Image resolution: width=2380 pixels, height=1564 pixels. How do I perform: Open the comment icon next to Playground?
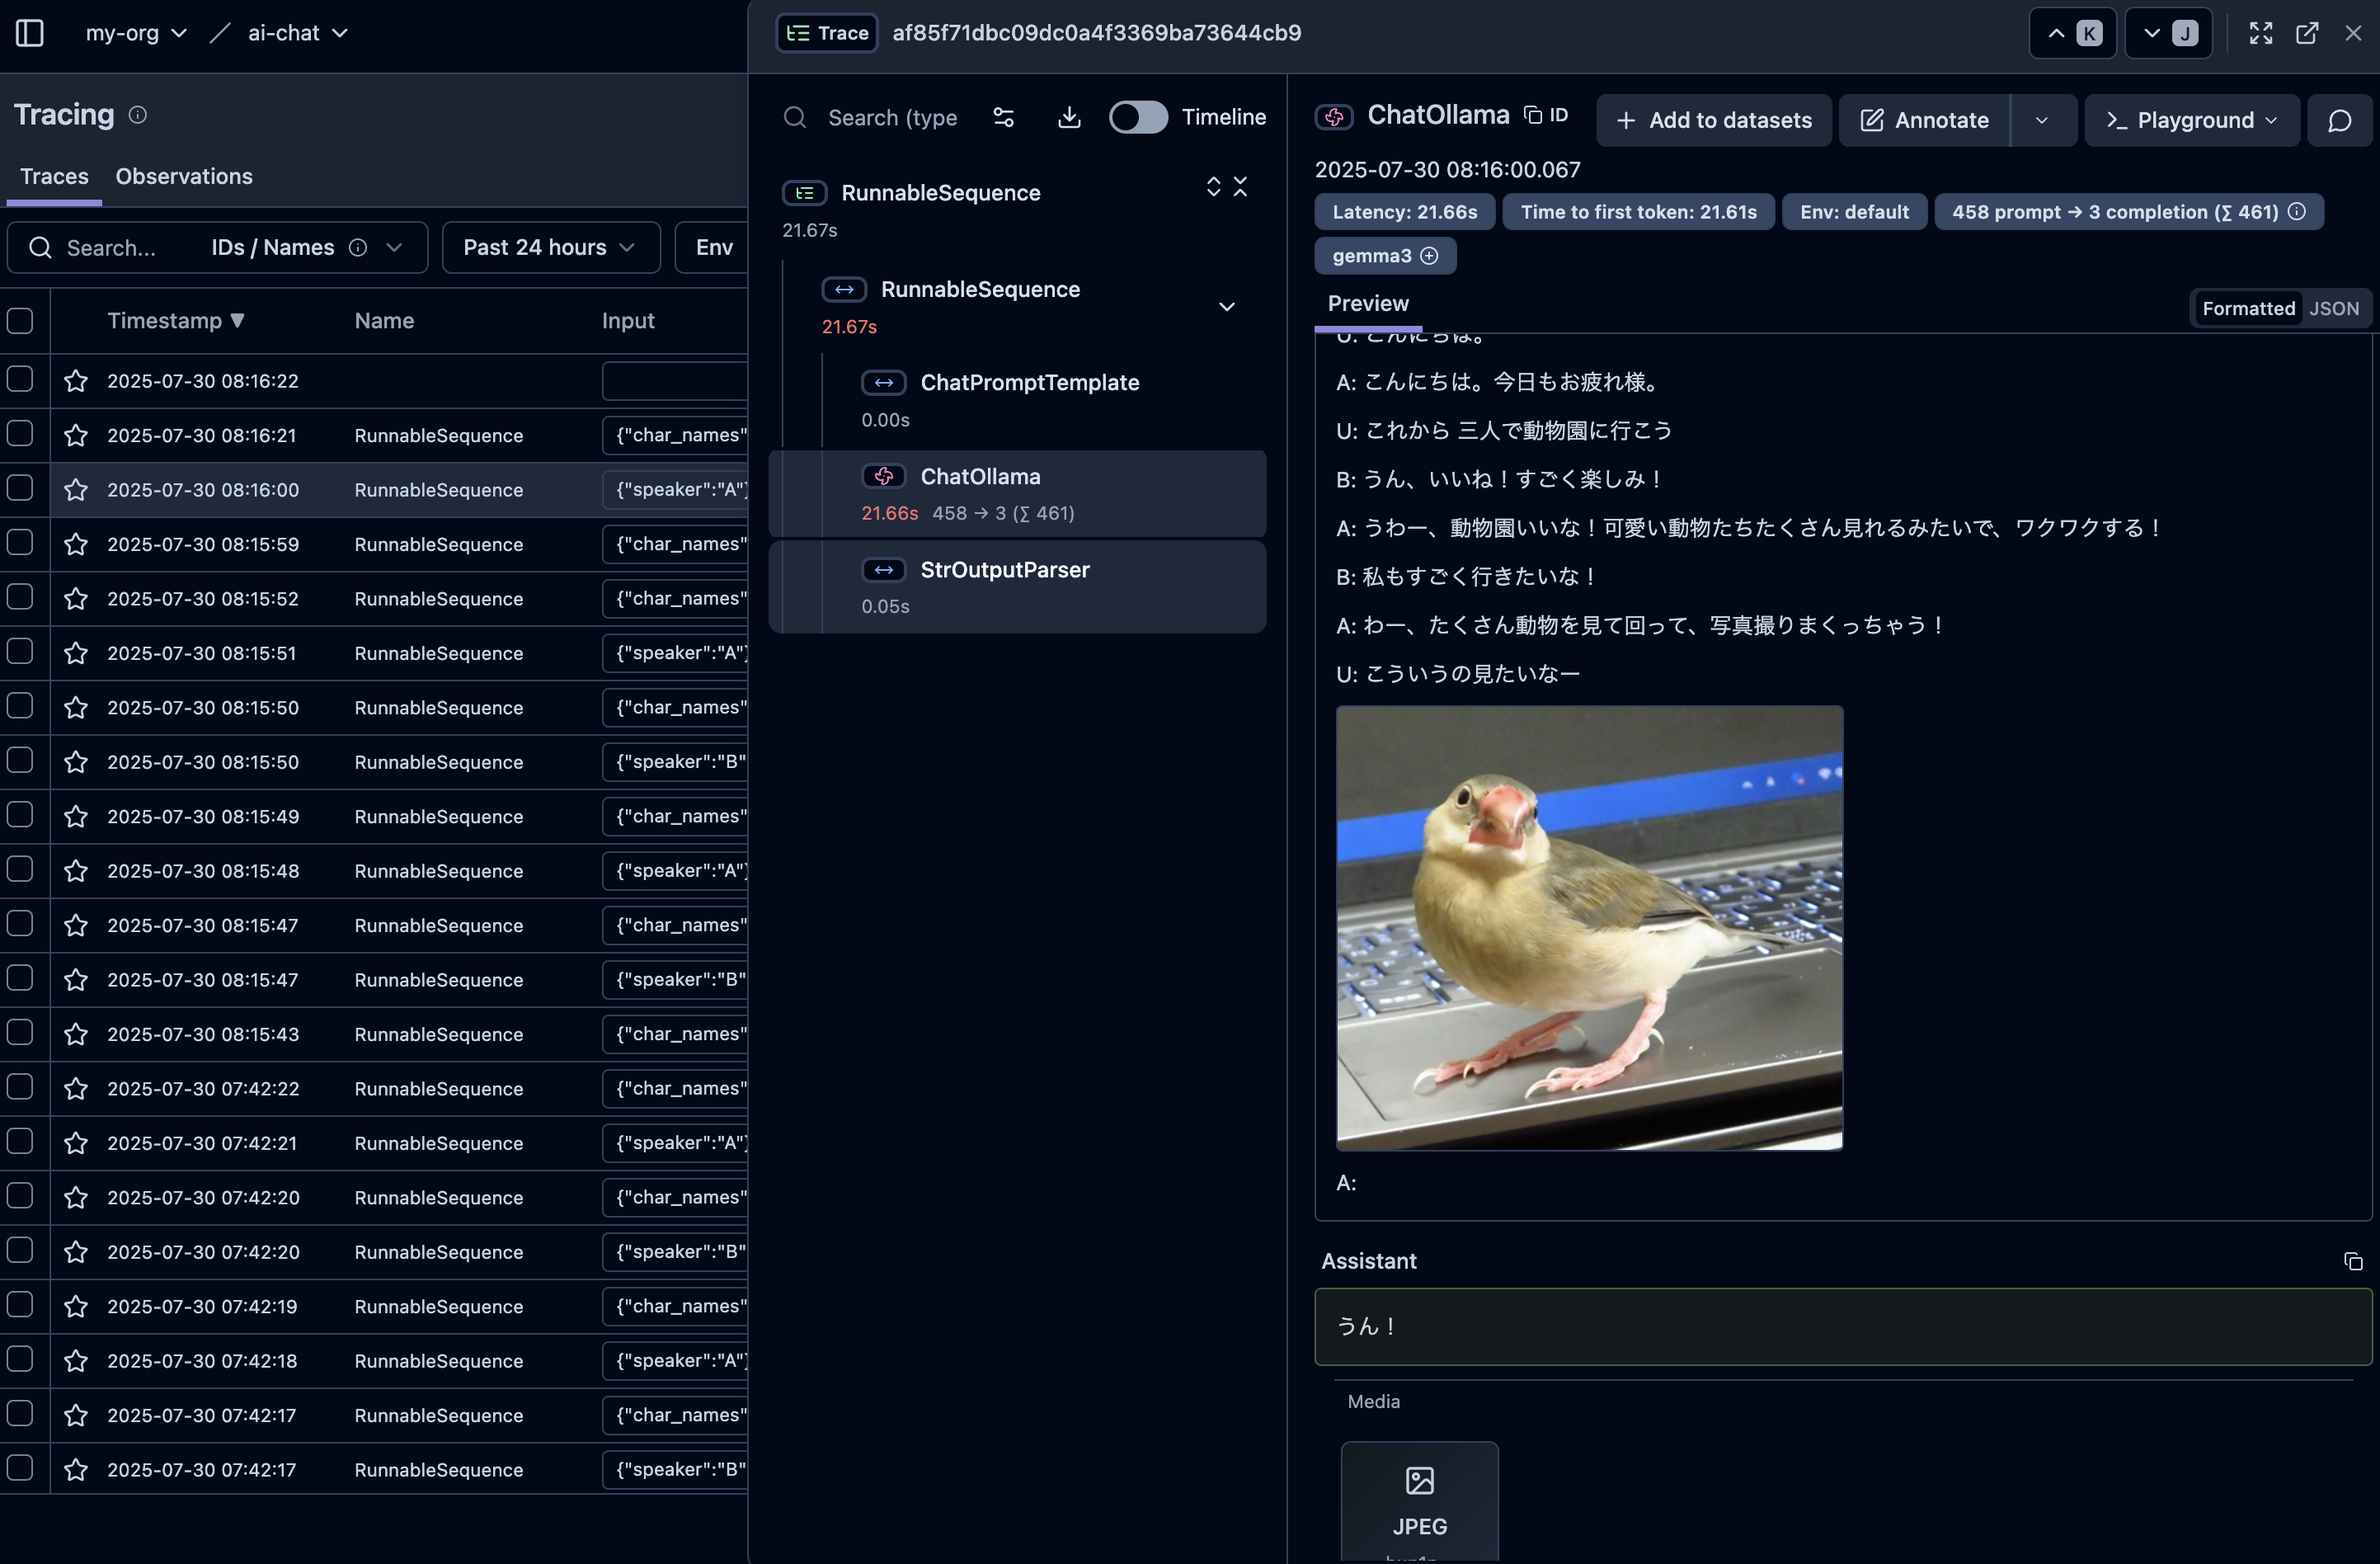(2341, 121)
